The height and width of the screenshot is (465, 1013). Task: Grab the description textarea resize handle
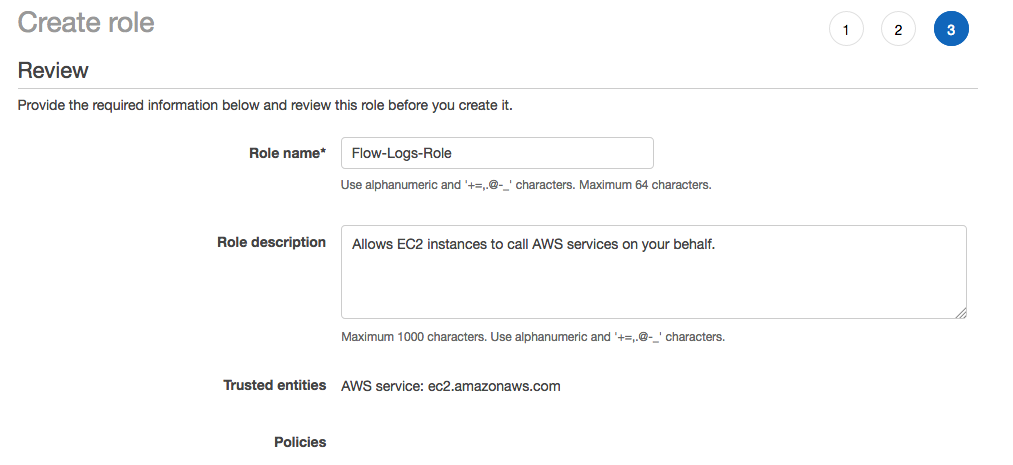click(x=961, y=313)
